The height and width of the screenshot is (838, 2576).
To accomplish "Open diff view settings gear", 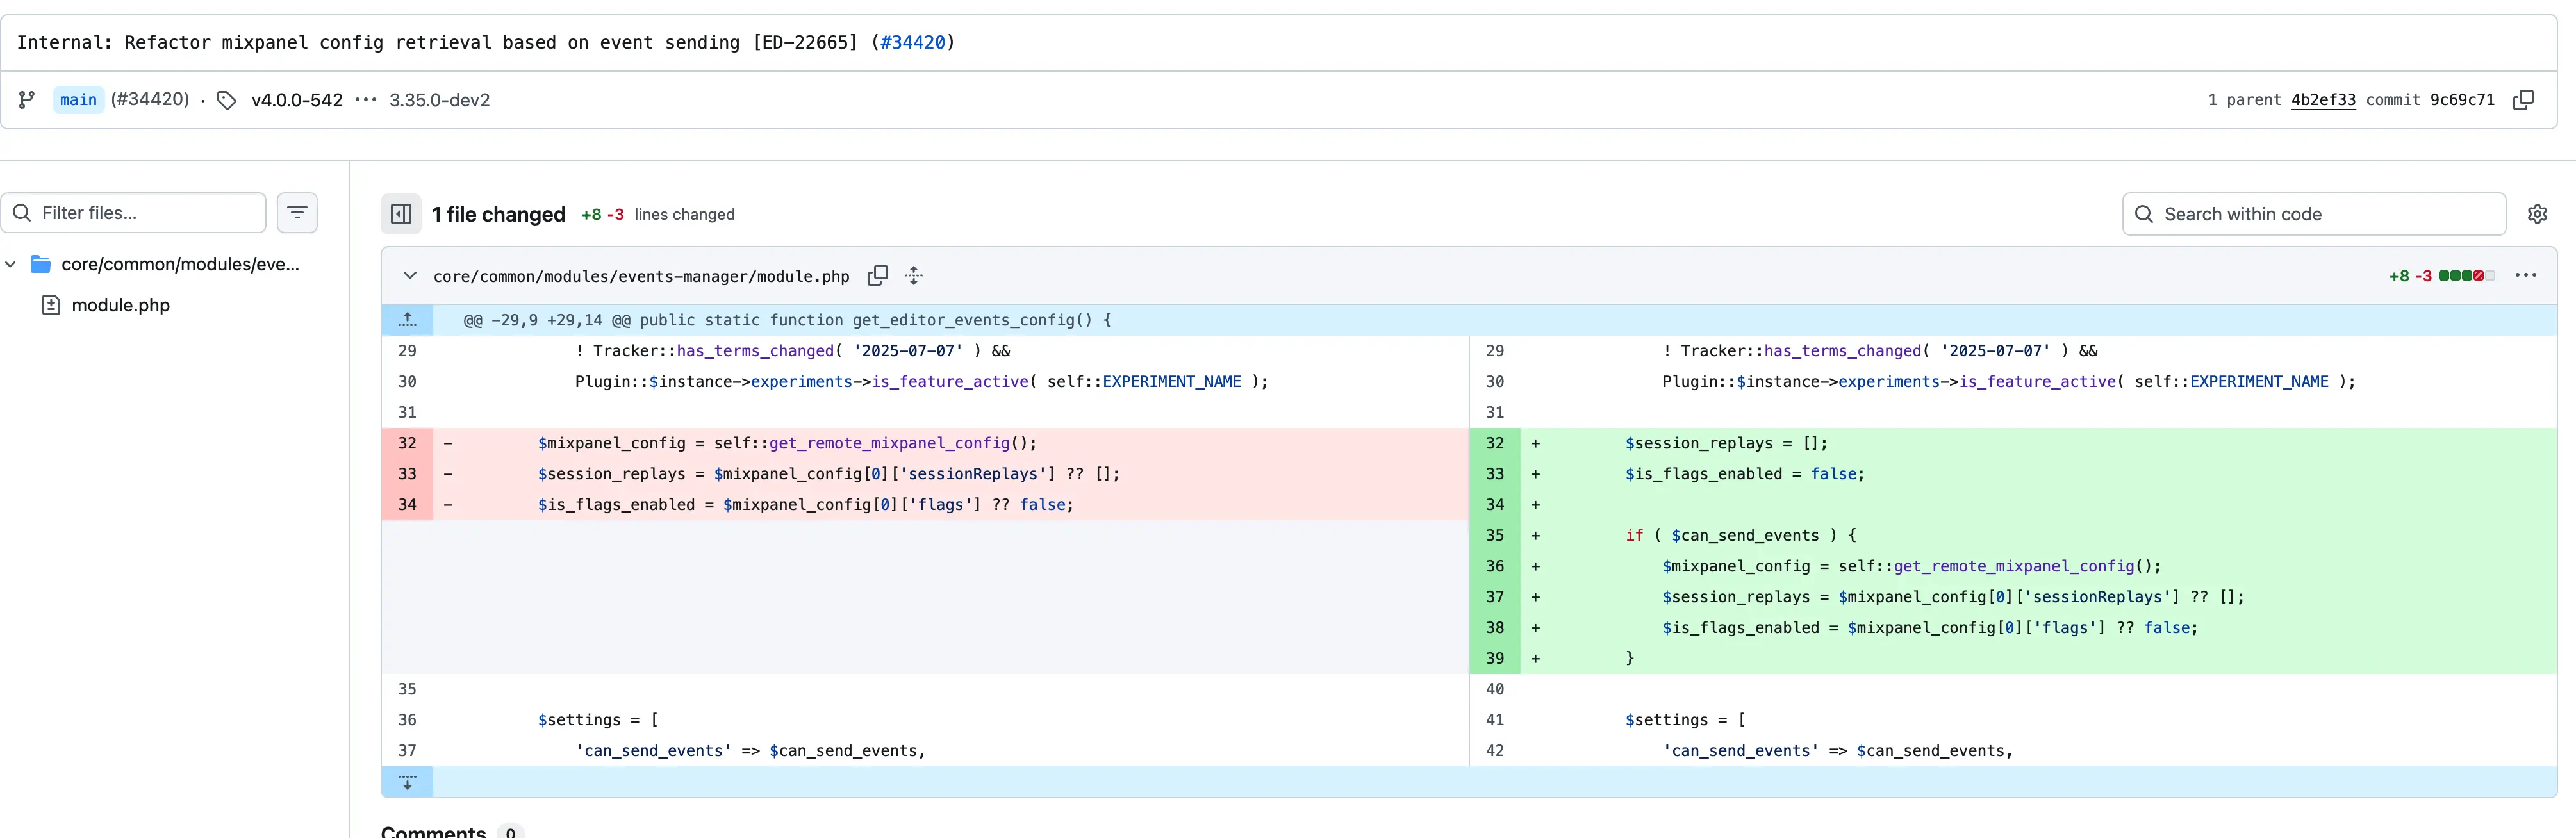I will pyautogui.click(x=2537, y=214).
